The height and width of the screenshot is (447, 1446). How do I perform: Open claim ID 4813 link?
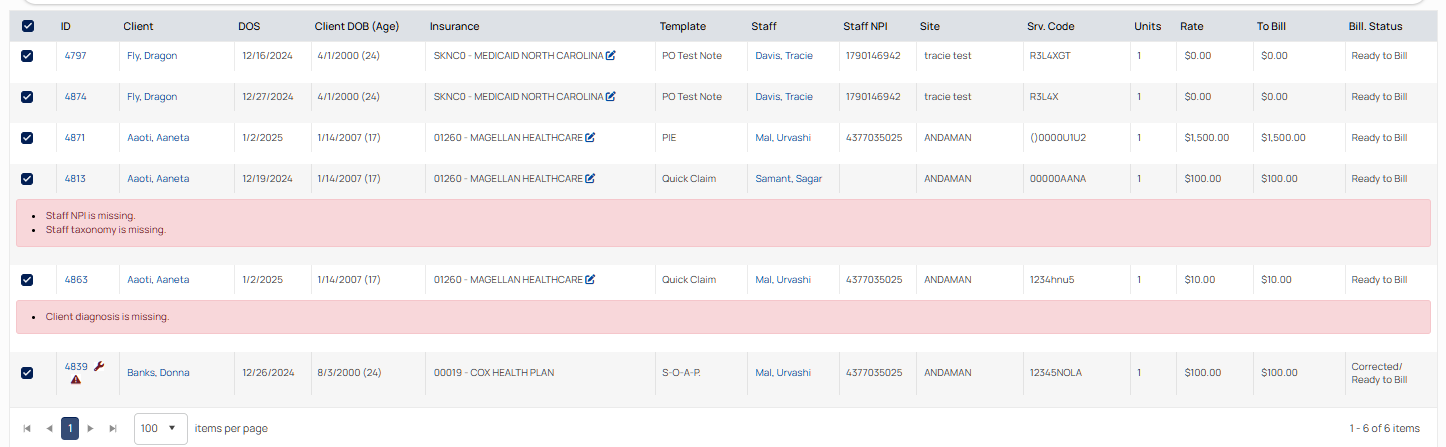(75, 179)
